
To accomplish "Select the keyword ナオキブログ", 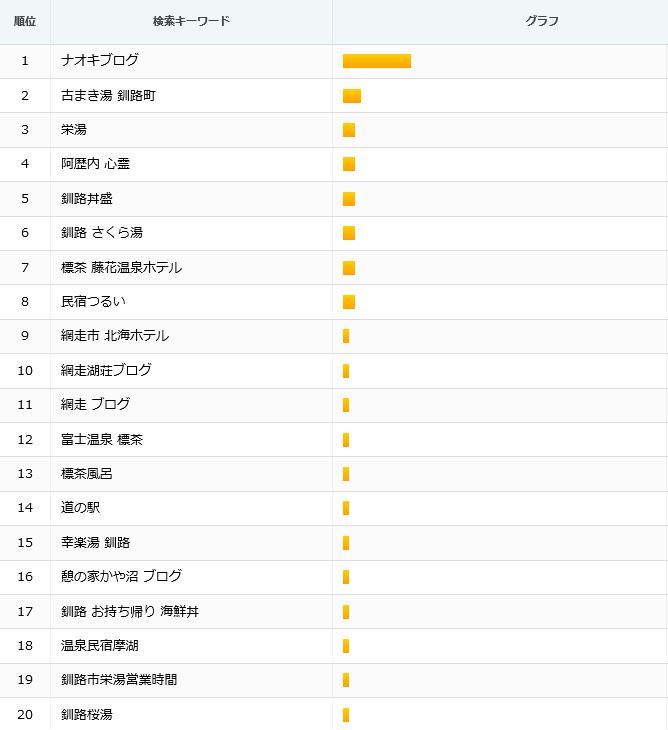I will point(100,61).
